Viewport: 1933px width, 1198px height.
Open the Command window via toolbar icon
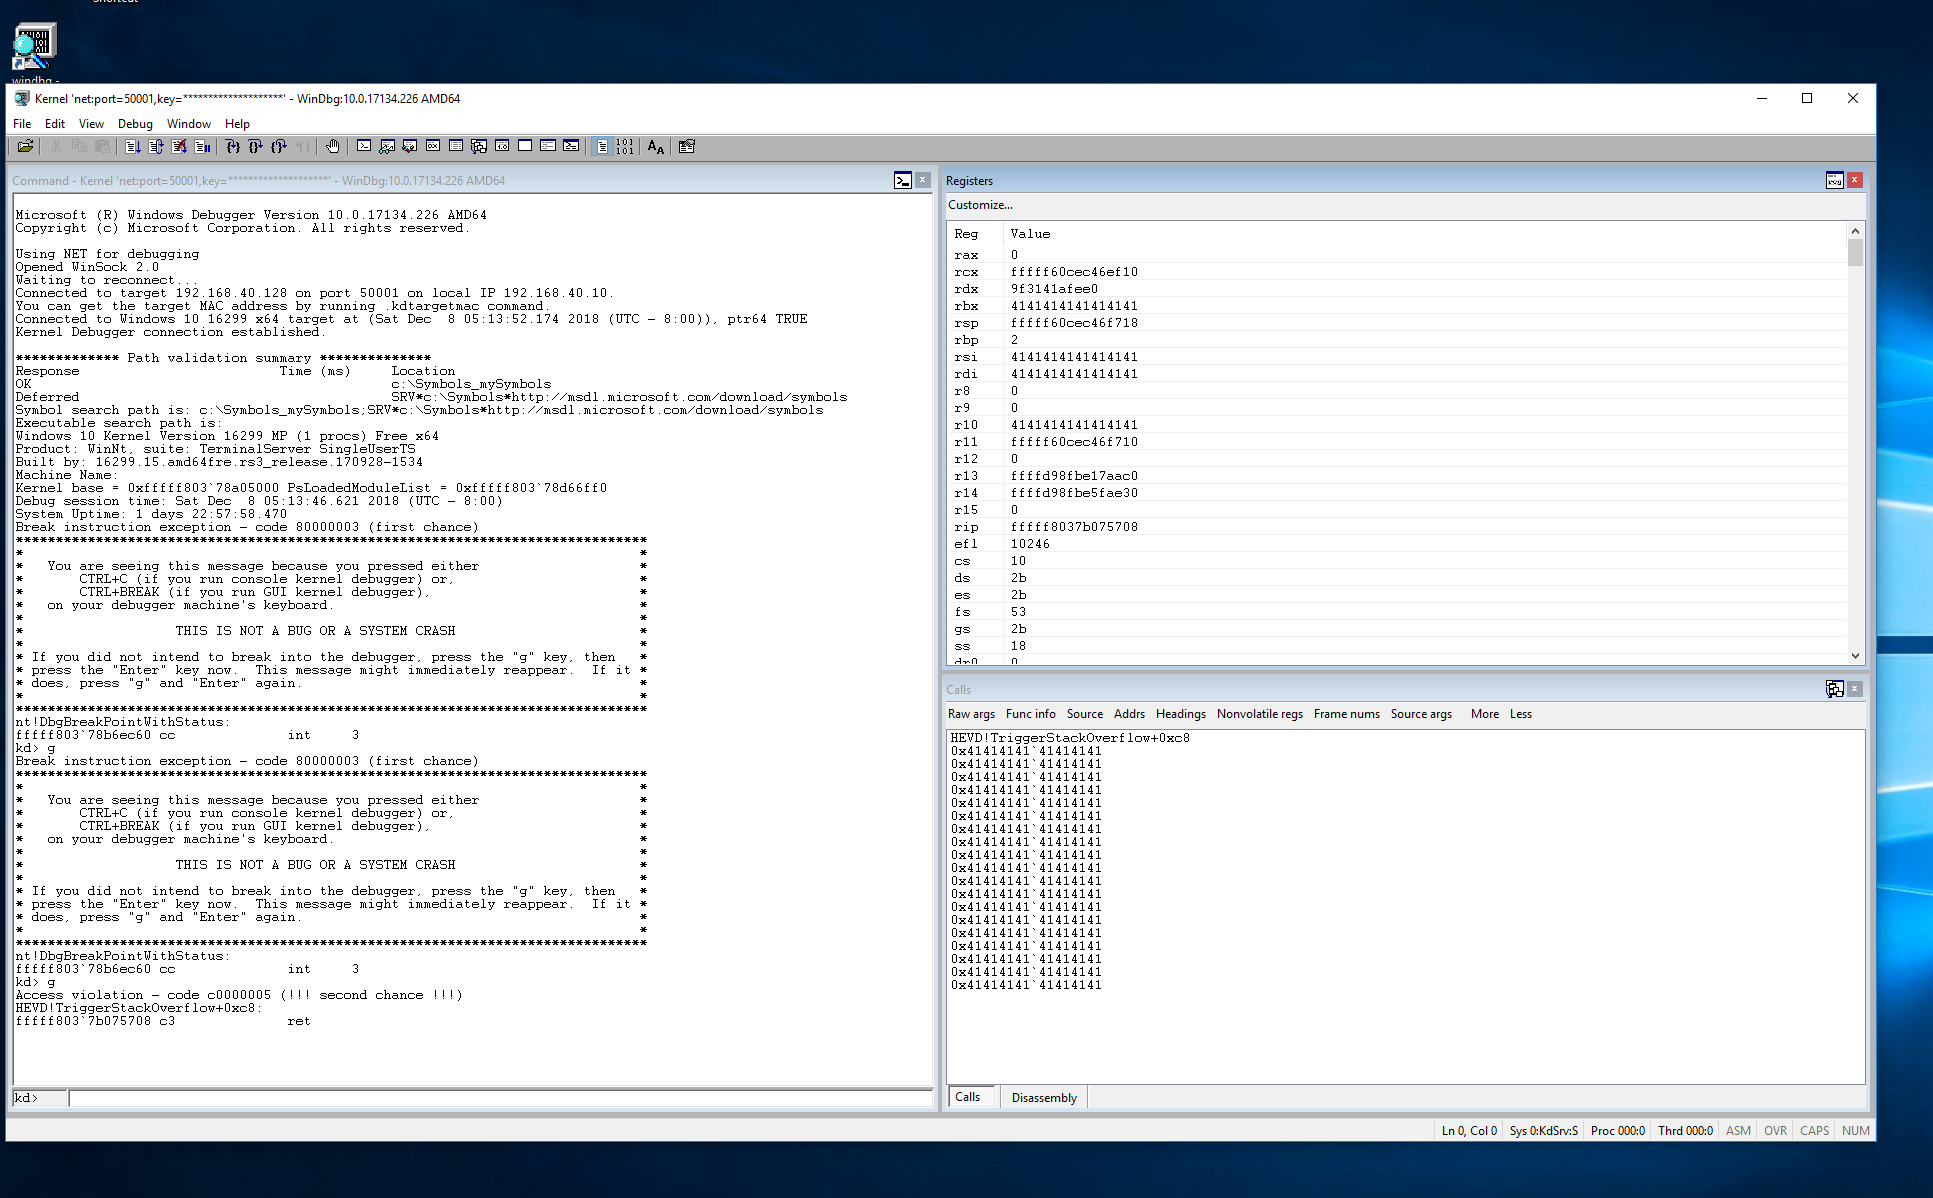(364, 147)
